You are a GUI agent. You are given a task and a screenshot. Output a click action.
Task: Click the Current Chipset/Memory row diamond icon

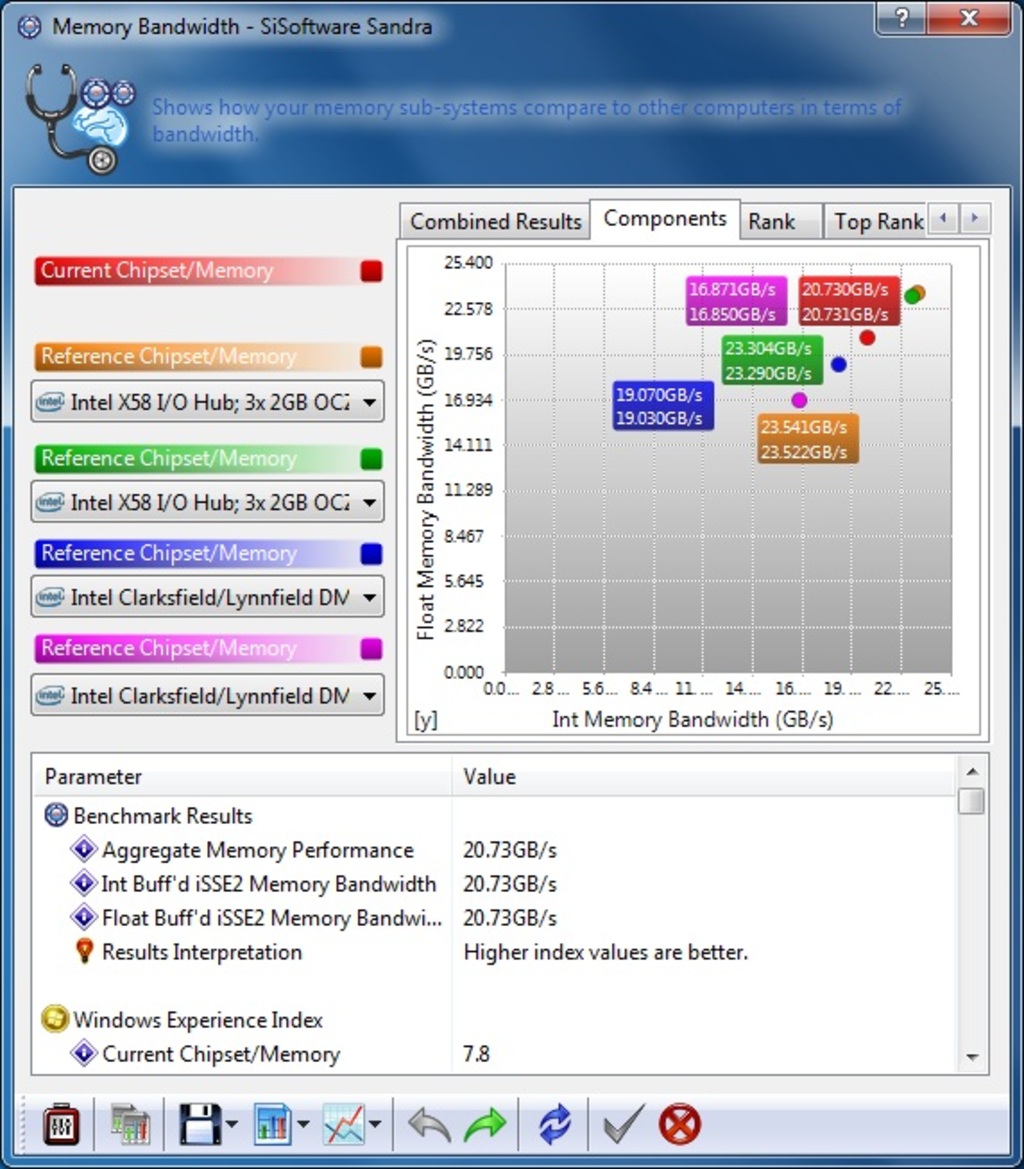pos(83,1053)
